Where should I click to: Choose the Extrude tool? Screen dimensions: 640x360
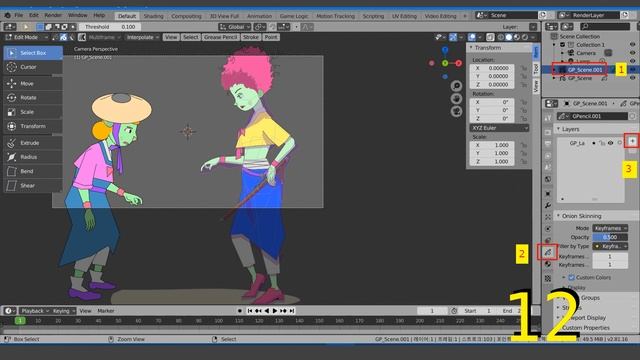tap(33, 143)
